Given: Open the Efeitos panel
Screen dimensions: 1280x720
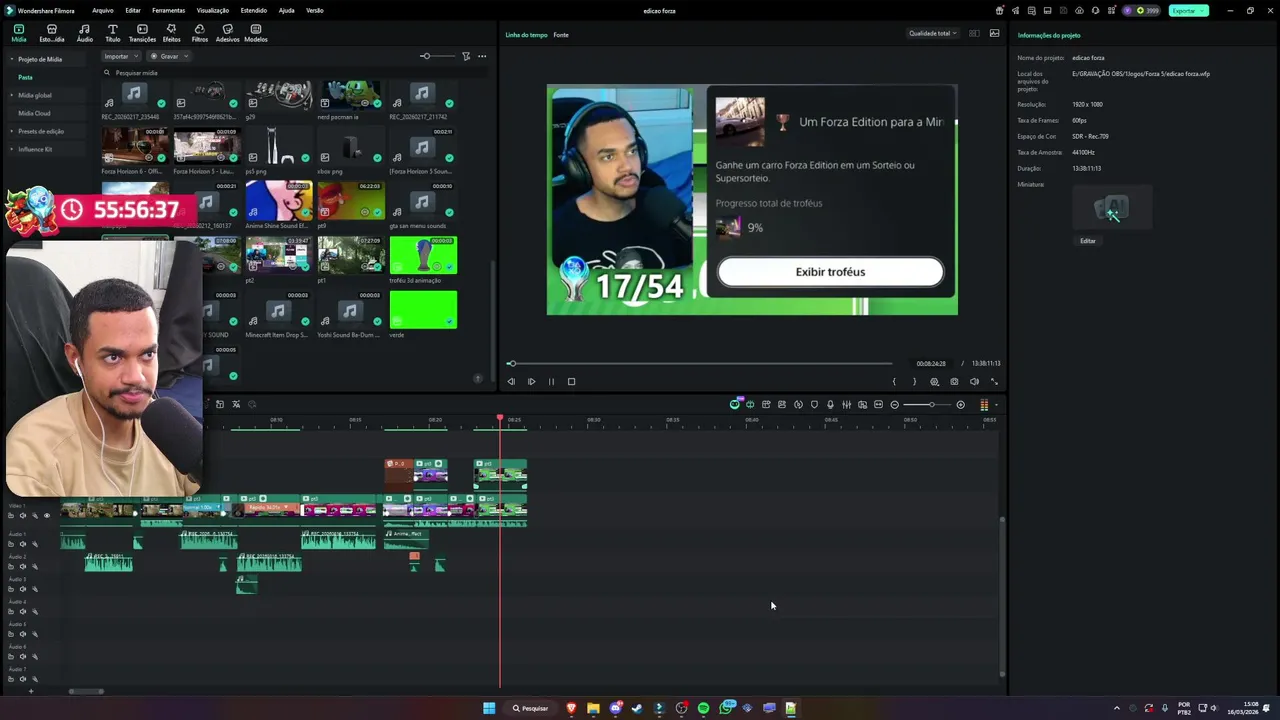Looking at the screenshot, I should [171, 33].
